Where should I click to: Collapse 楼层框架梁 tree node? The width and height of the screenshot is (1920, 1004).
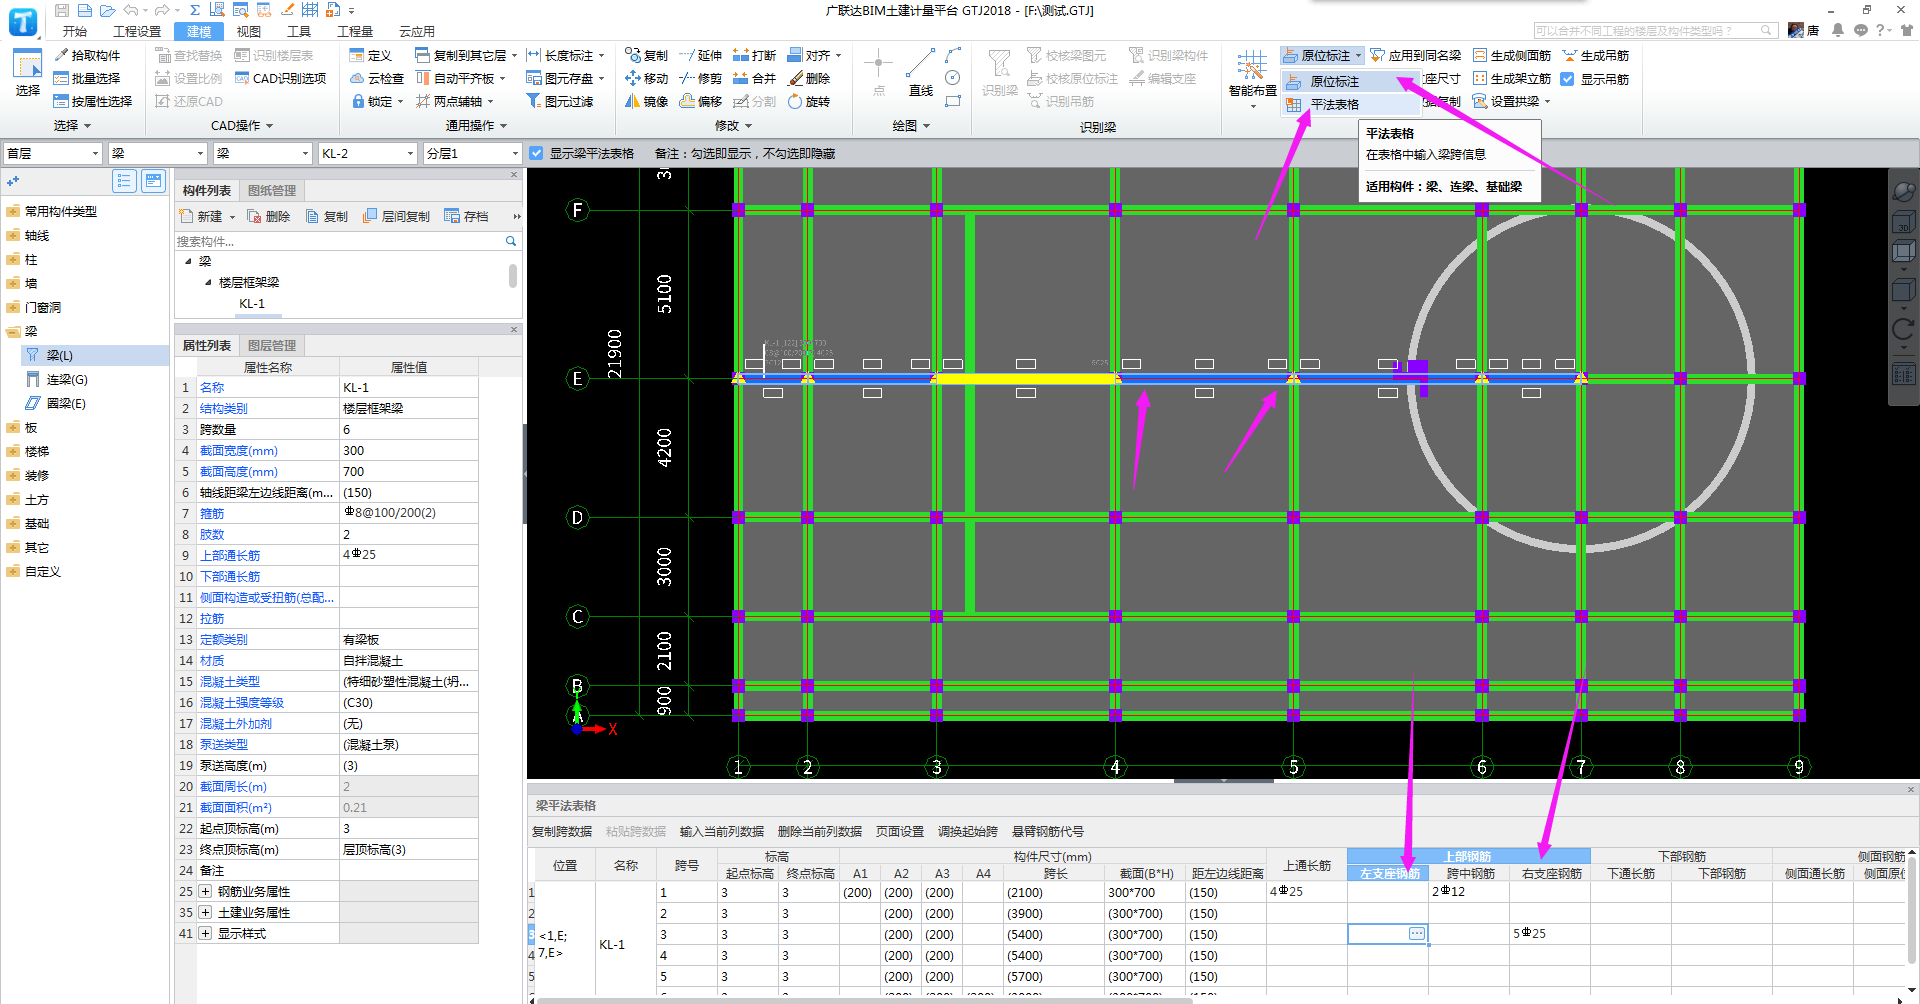(208, 283)
